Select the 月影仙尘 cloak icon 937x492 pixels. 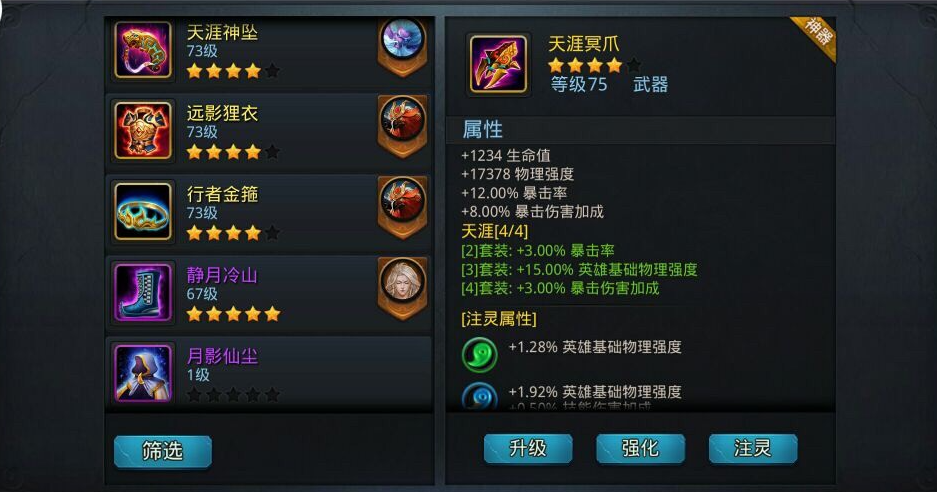(x=143, y=372)
